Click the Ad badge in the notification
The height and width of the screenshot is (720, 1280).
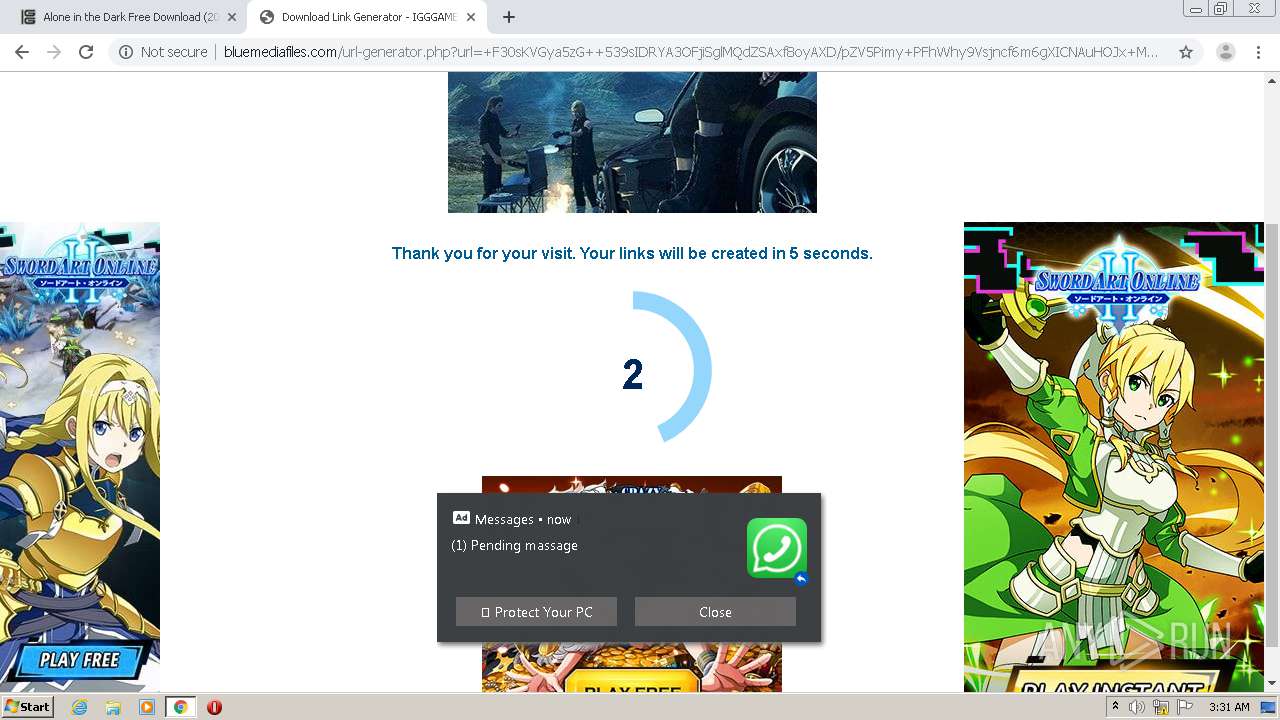coord(461,518)
